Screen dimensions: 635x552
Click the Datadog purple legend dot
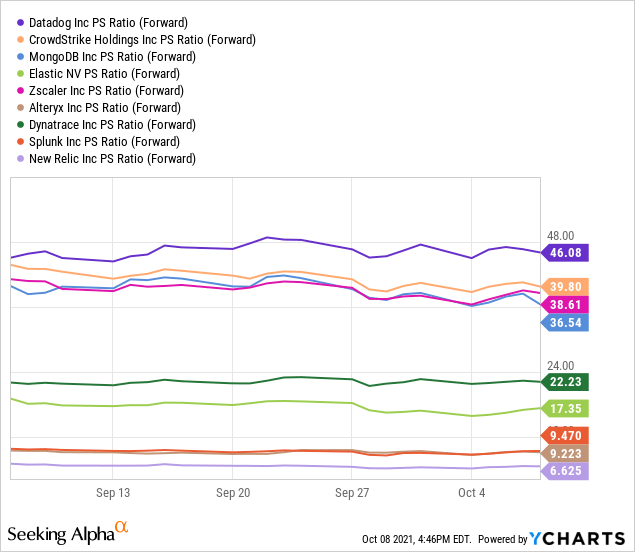coord(18,22)
